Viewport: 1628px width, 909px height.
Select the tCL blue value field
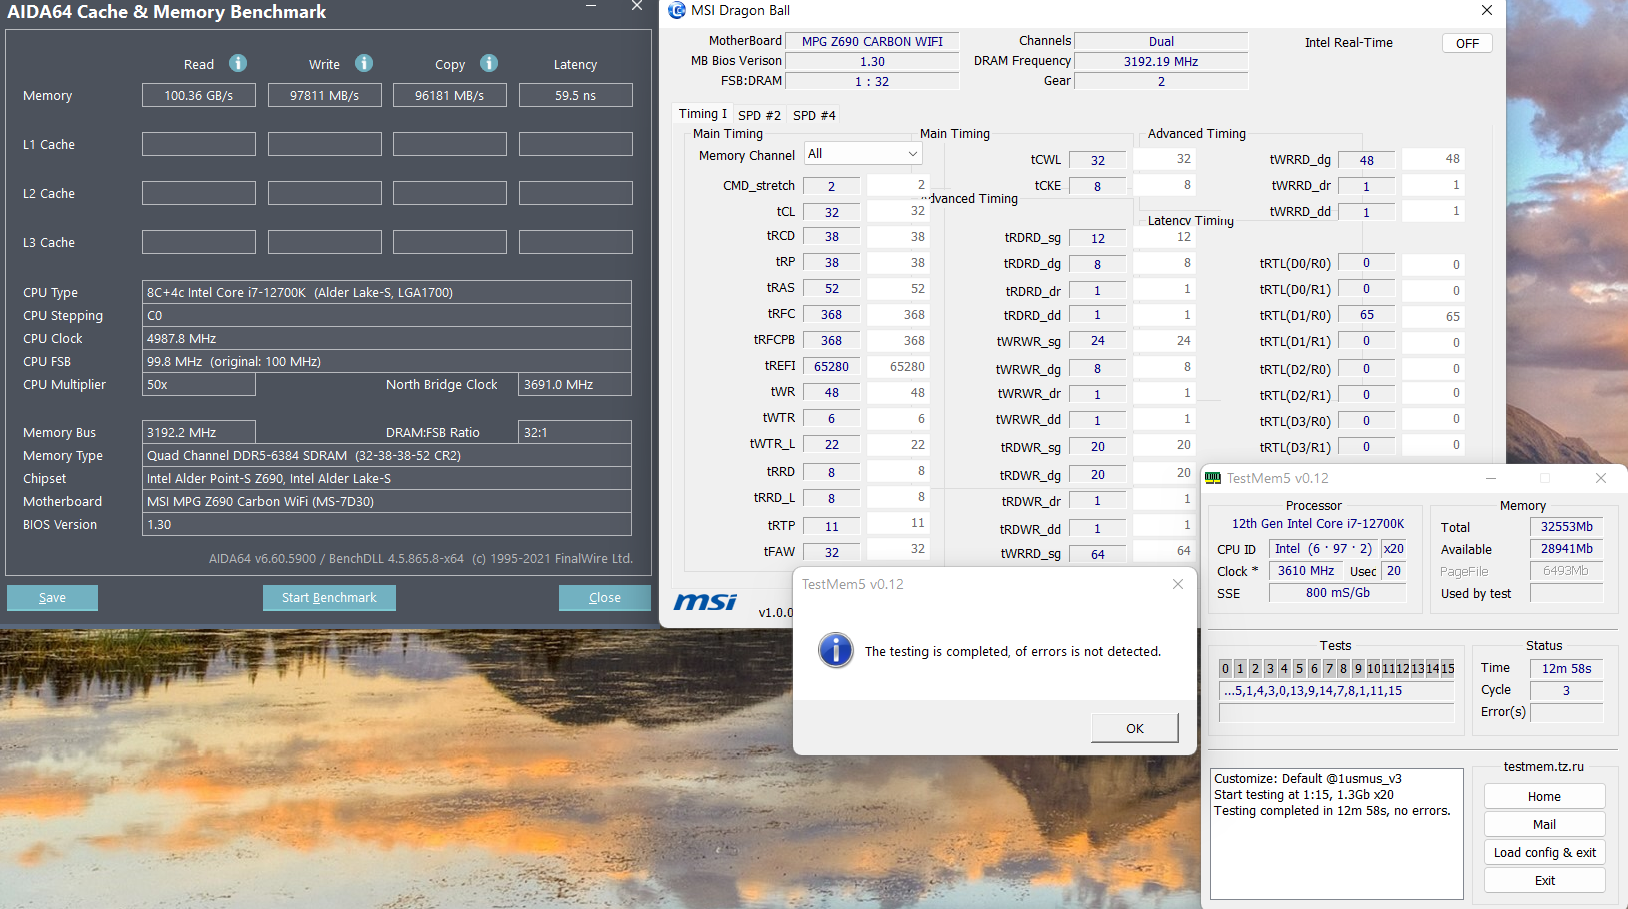click(831, 212)
